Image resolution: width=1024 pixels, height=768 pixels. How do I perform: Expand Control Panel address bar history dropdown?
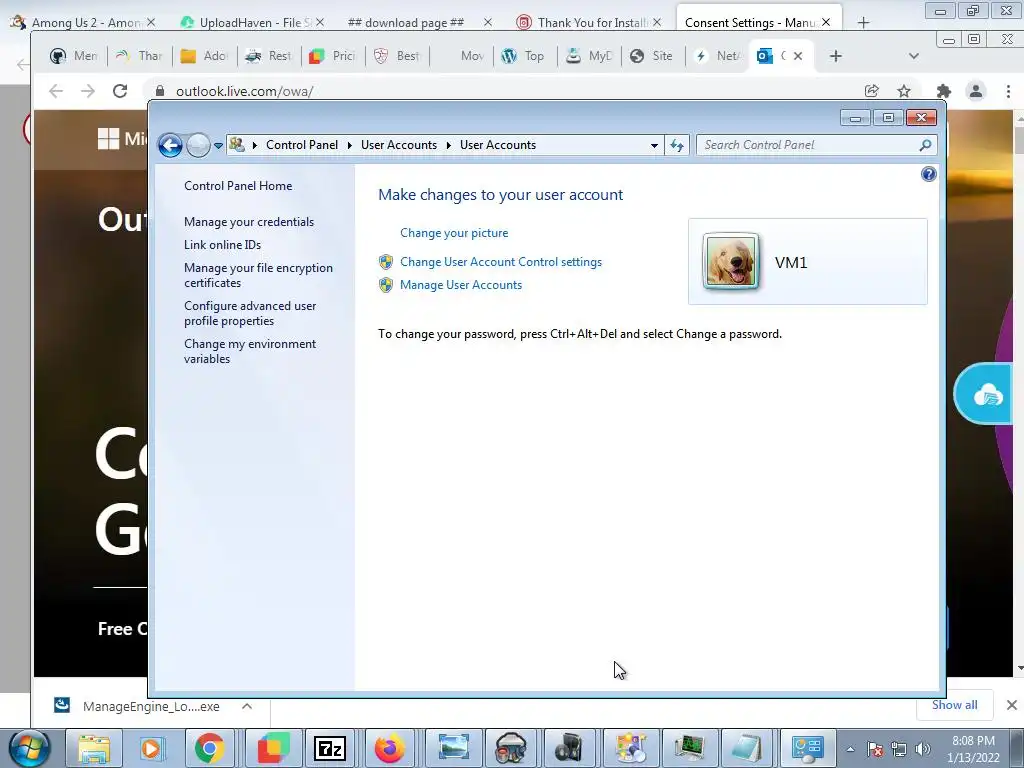click(x=654, y=146)
